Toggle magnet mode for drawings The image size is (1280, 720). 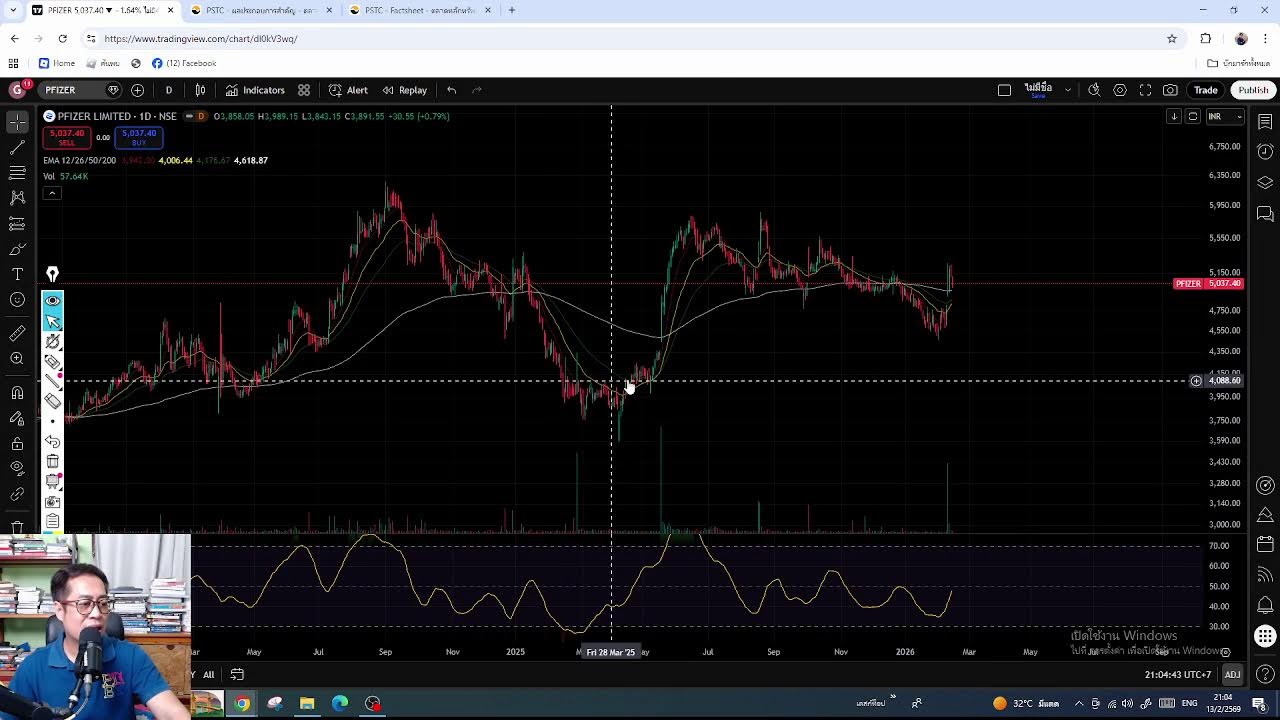coord(17,393)
